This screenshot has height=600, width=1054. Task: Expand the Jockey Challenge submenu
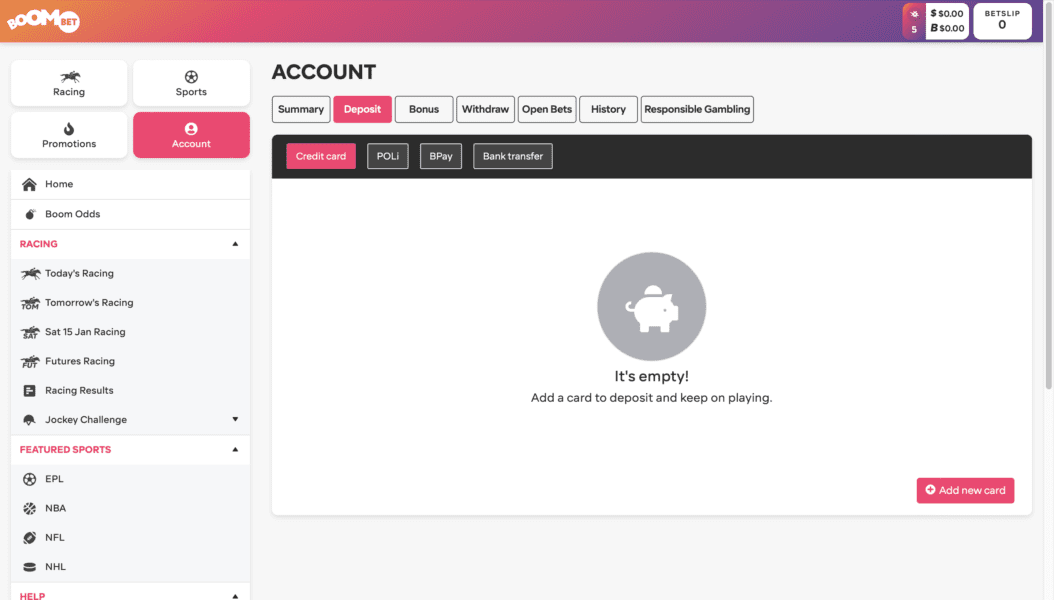(235, 420)
